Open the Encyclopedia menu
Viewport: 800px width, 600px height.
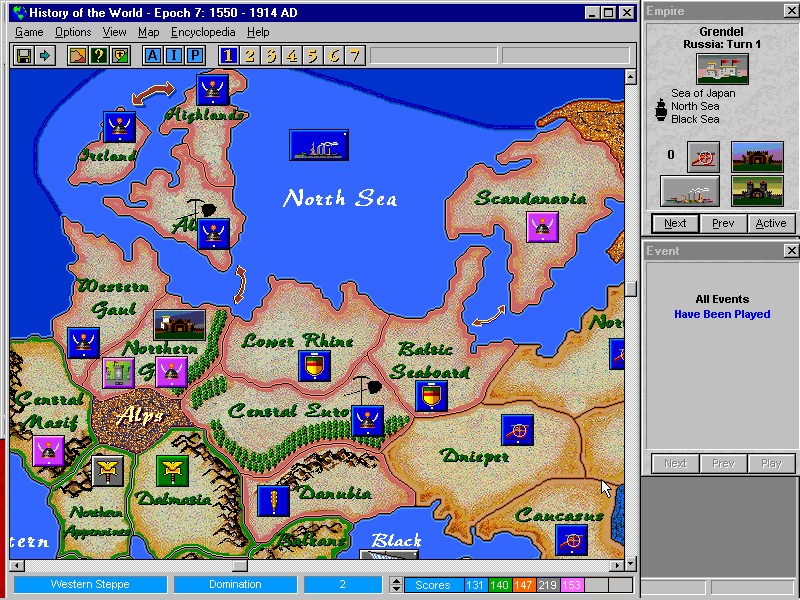click(x=203, y=32)
